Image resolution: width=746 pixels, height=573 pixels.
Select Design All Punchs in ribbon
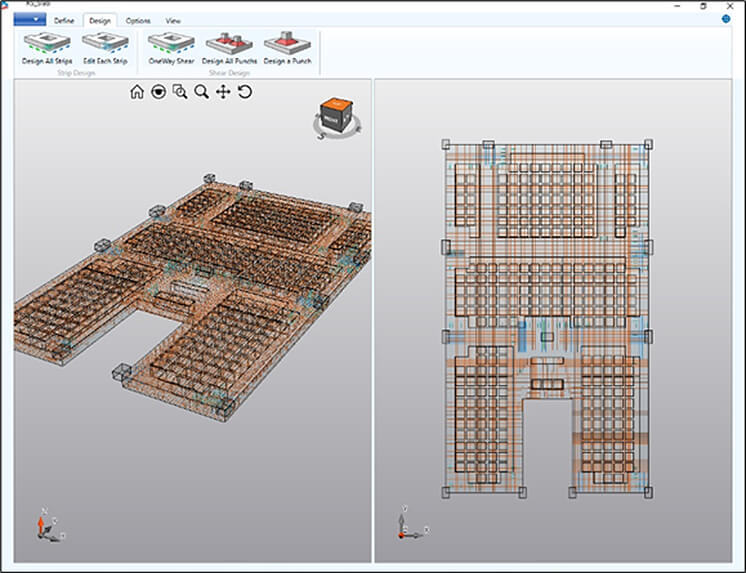[x=231, y=46]
